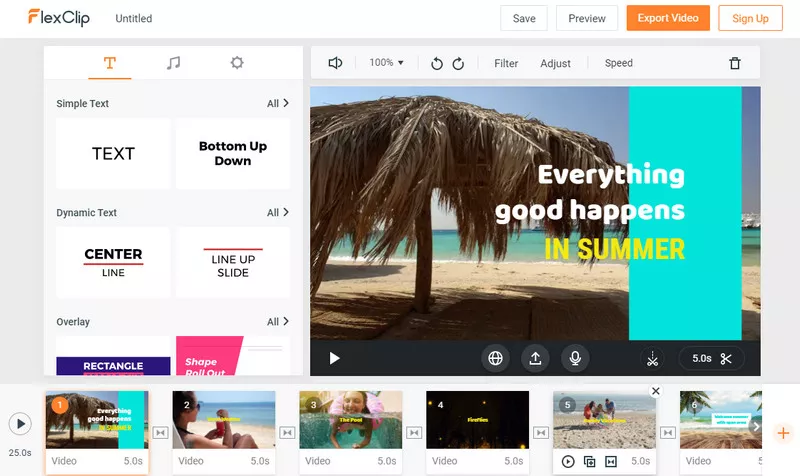The image size is (800, 476).
Task: Preview clip 5 with play icon
Action: click(568, 462)
